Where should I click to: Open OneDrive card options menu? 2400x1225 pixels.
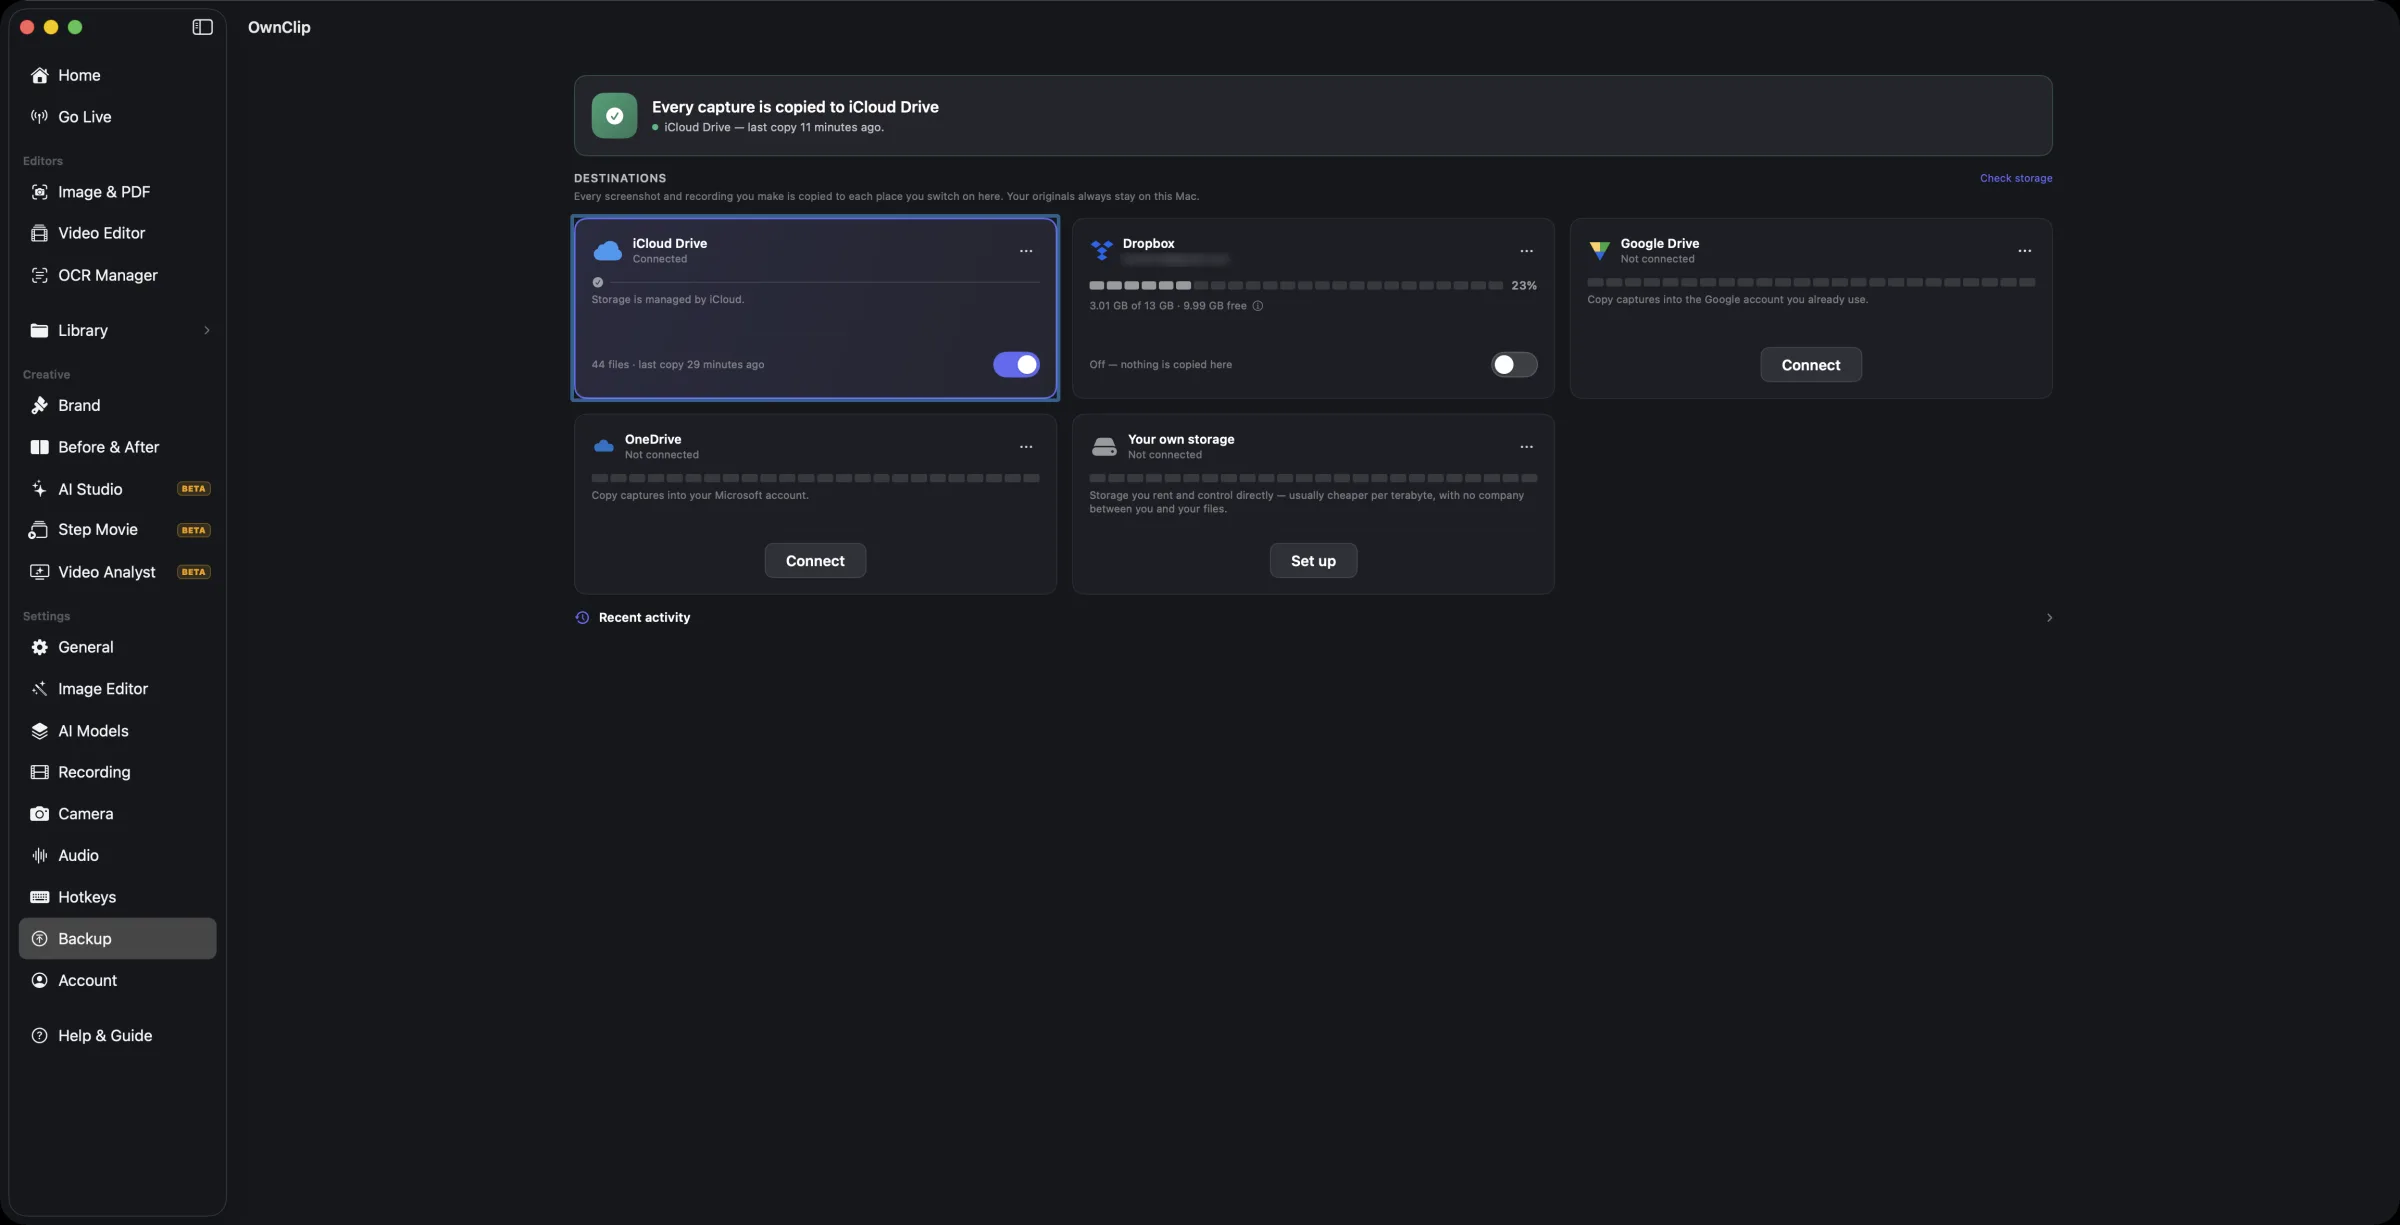pos(1026,447)
